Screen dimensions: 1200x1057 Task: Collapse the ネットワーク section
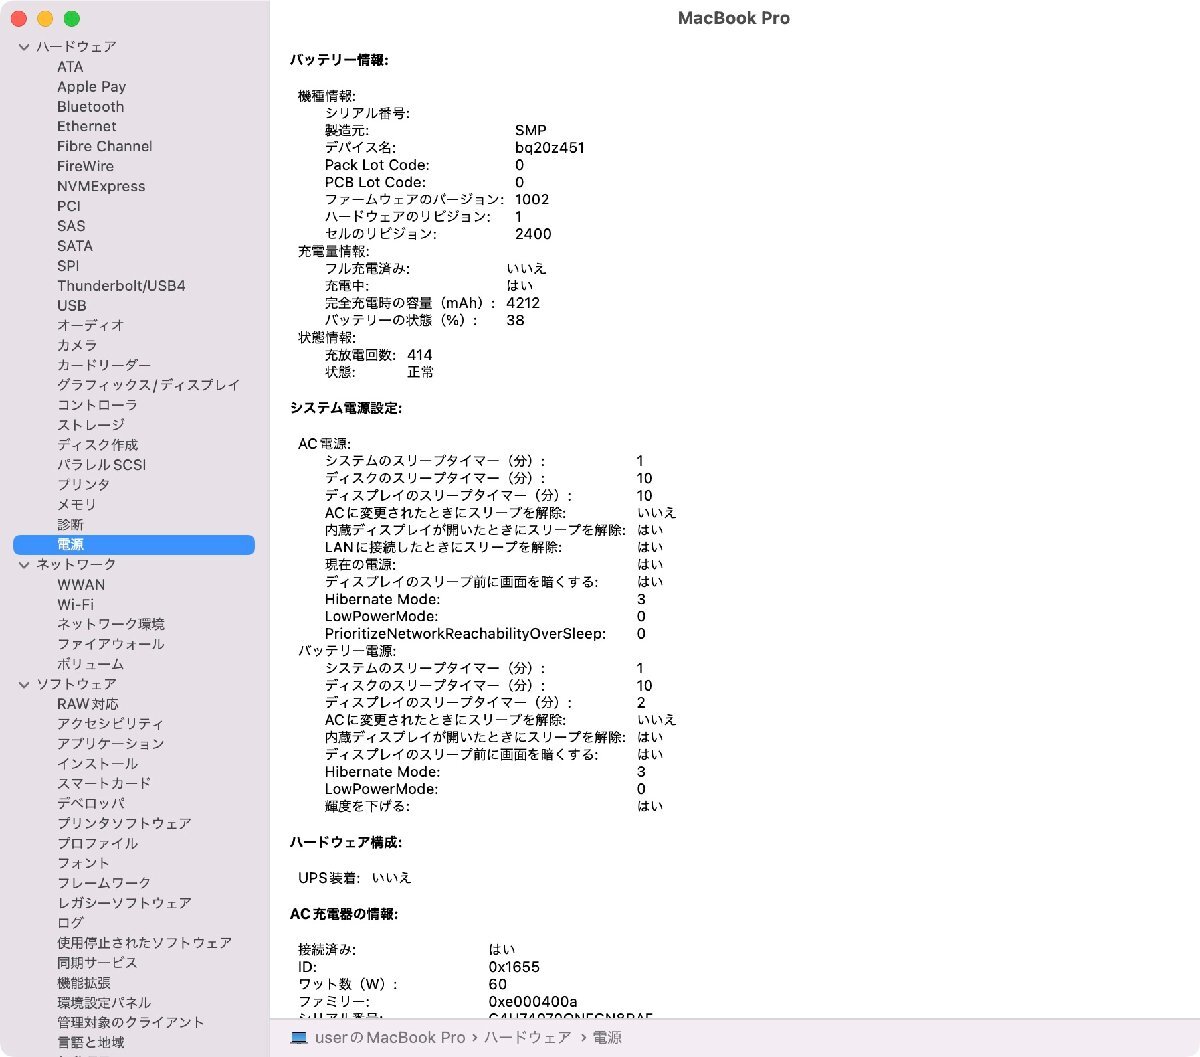(22, 564)
